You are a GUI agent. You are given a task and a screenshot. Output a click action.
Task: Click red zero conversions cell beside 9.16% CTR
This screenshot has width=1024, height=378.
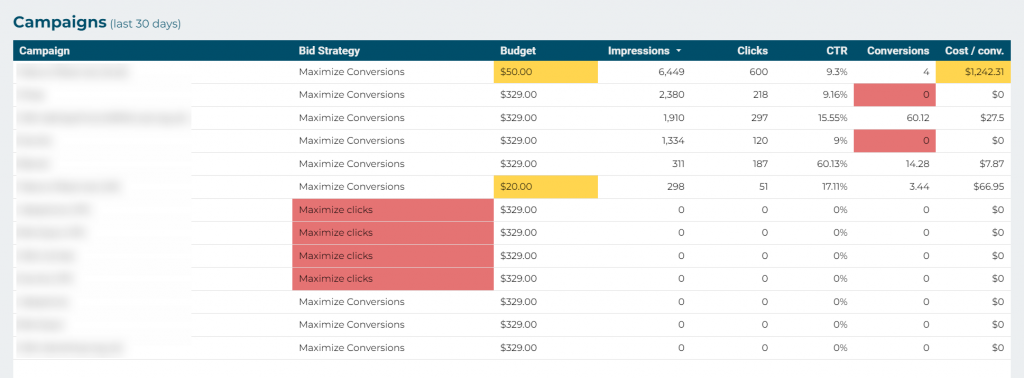892,95
